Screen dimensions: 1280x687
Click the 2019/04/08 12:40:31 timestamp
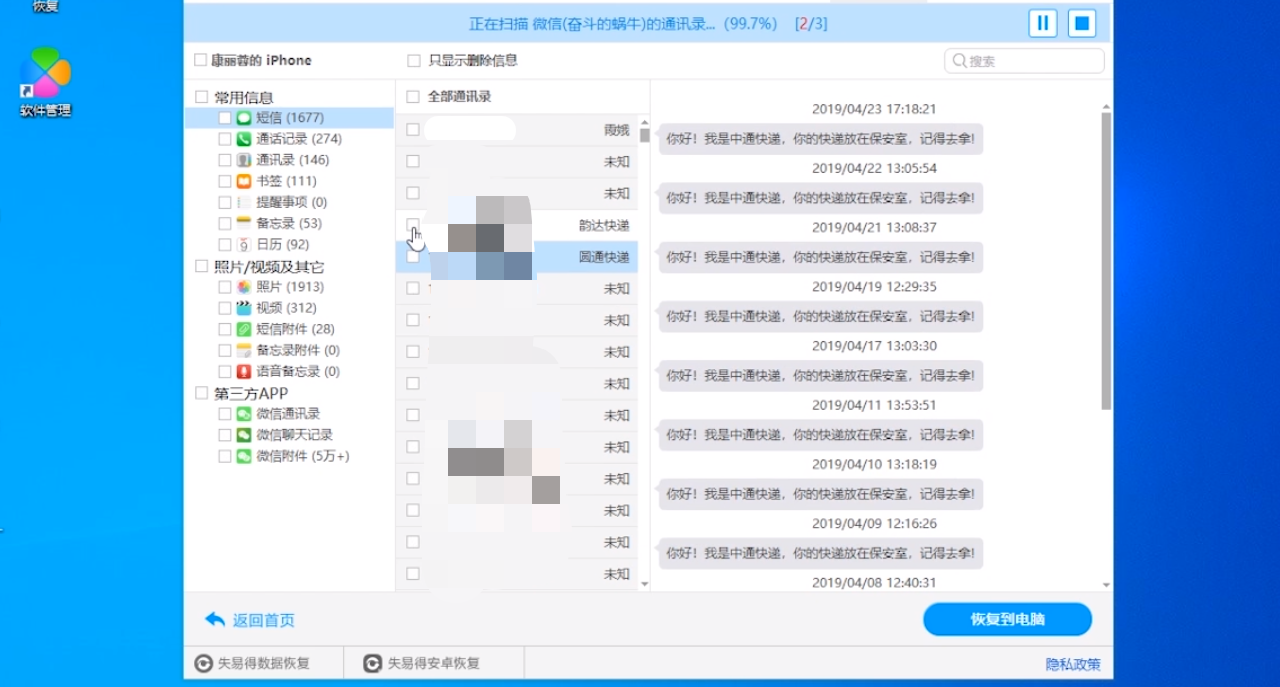(874, 582)
